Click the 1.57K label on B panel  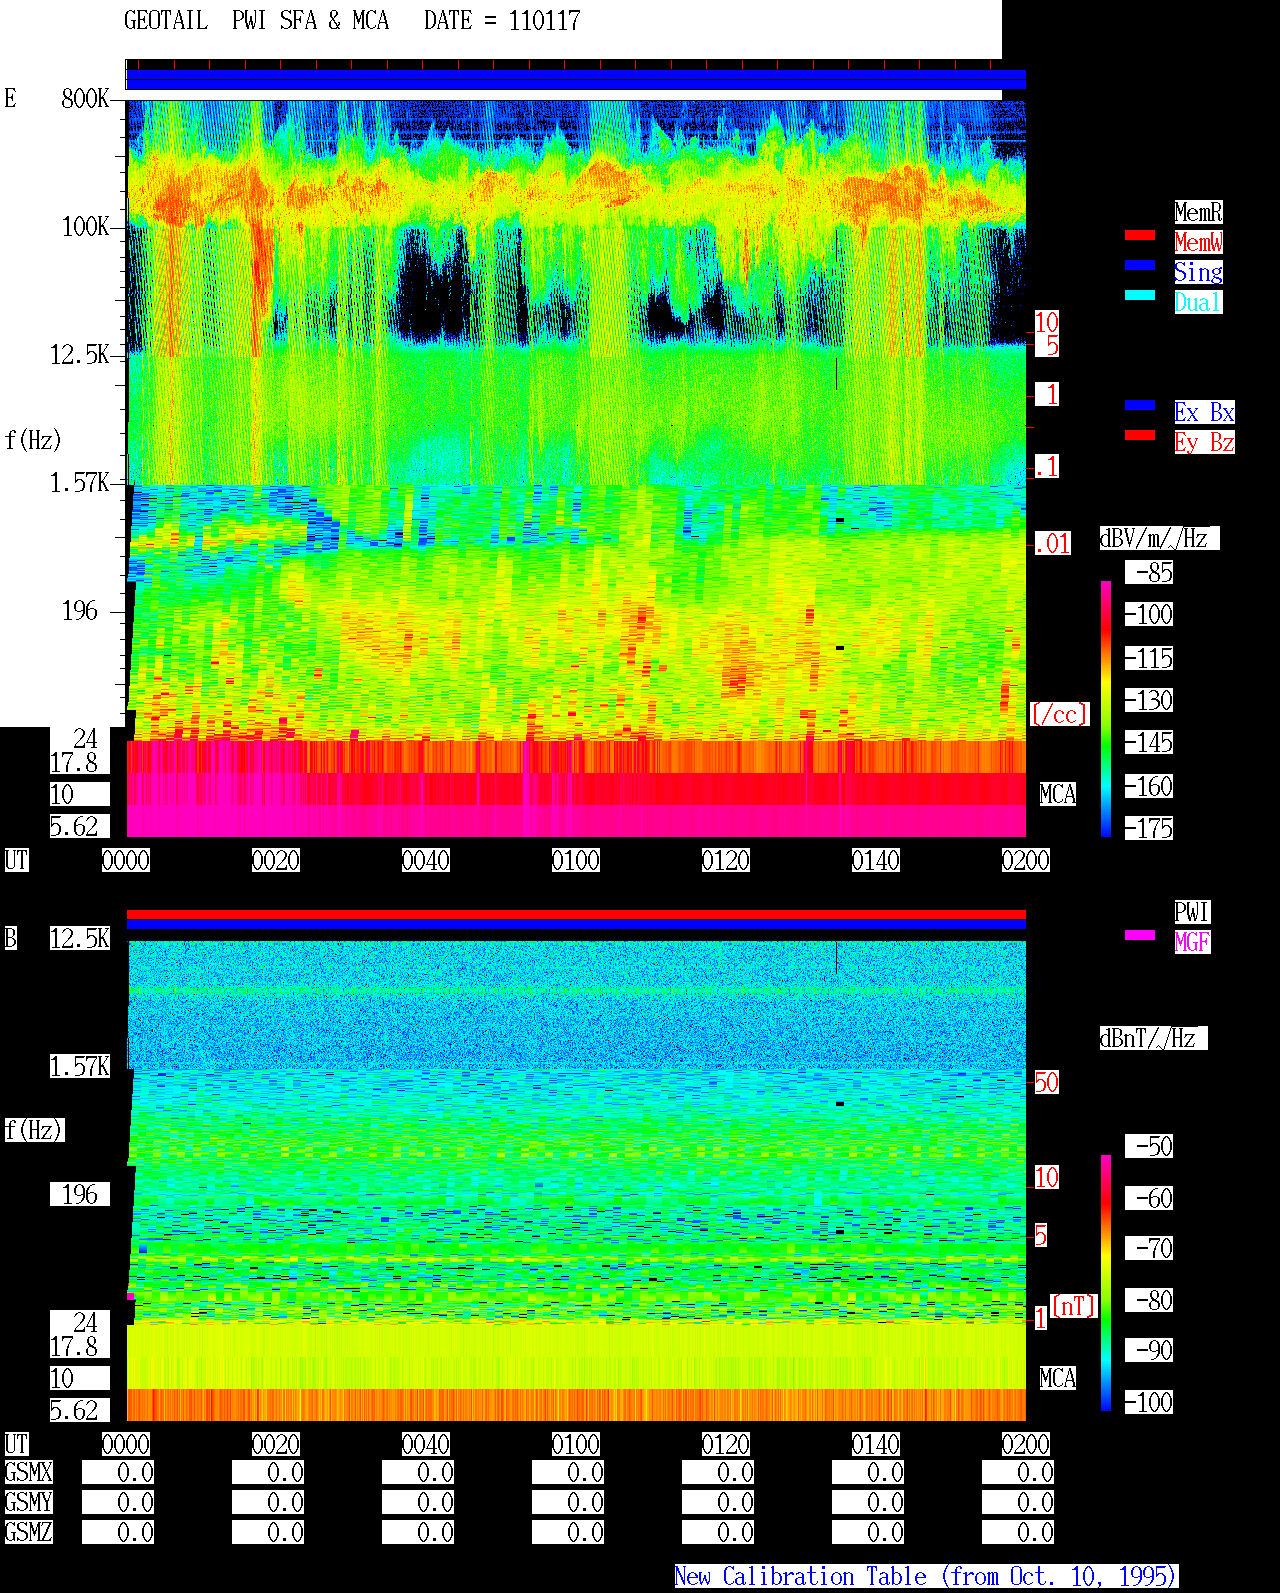point(80,1066)
